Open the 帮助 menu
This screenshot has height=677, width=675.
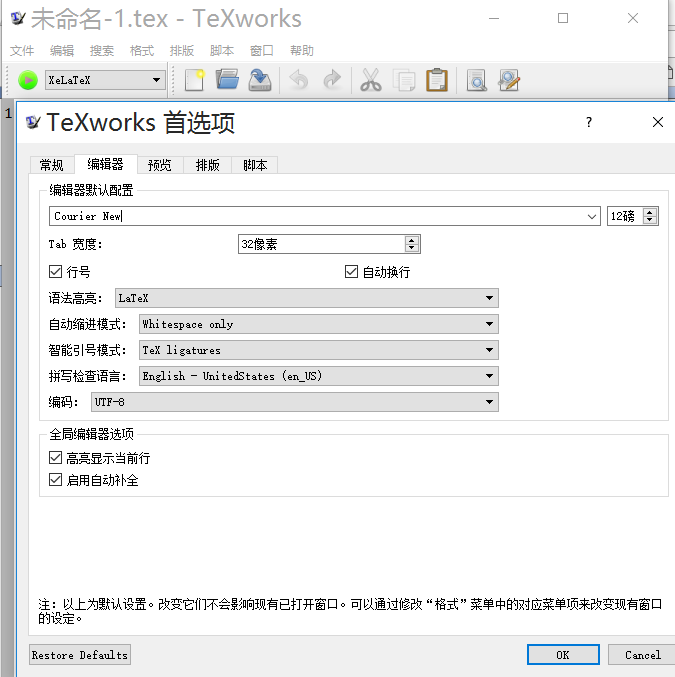pos(302,51)
